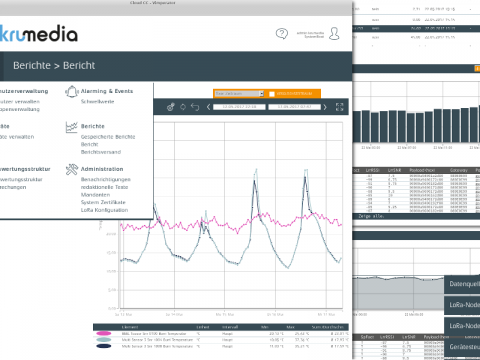Go to previous time range arrow
Viewport: 480px width, 360px height.
pyautogui.click(x=208, y=107)
